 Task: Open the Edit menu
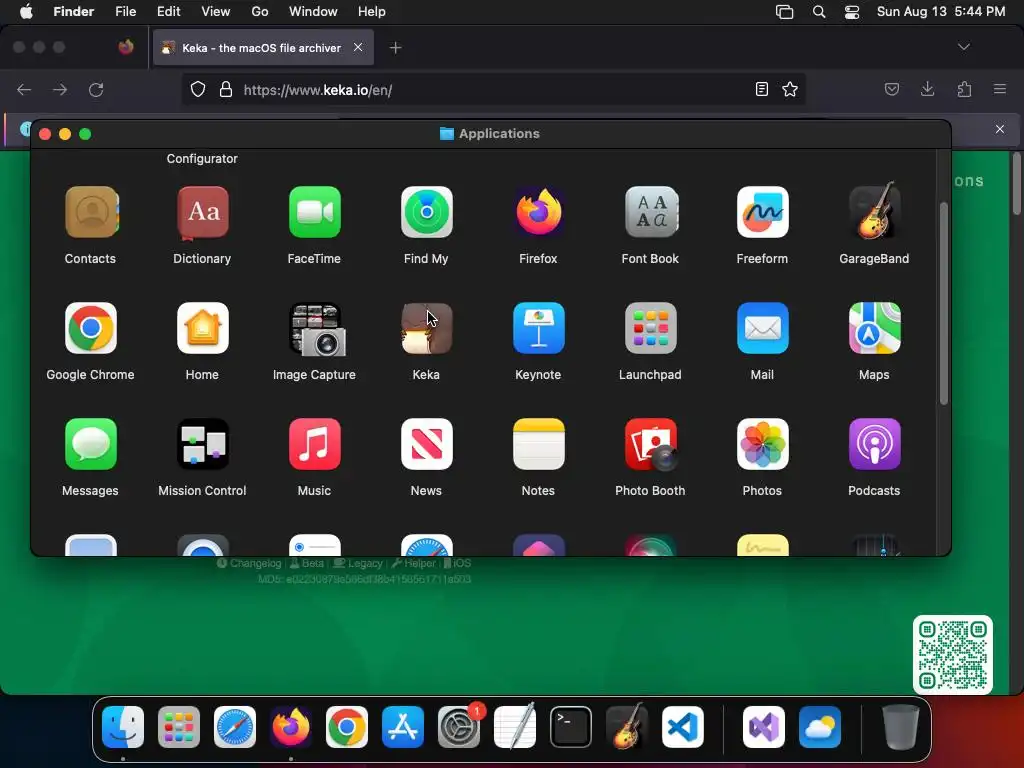tap(168, 12)
